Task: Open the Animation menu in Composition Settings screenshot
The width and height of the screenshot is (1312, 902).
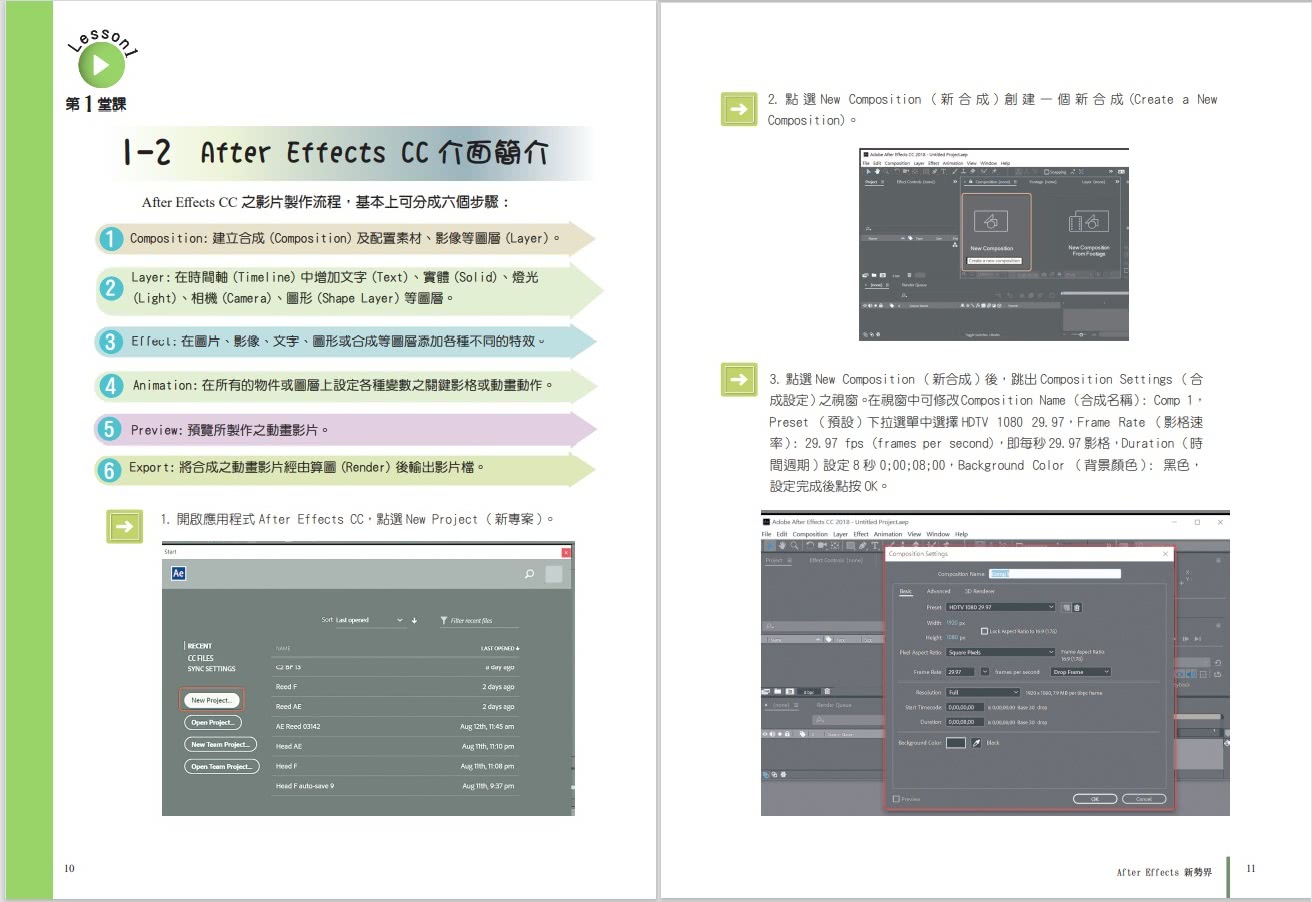Action: [888, 534]
